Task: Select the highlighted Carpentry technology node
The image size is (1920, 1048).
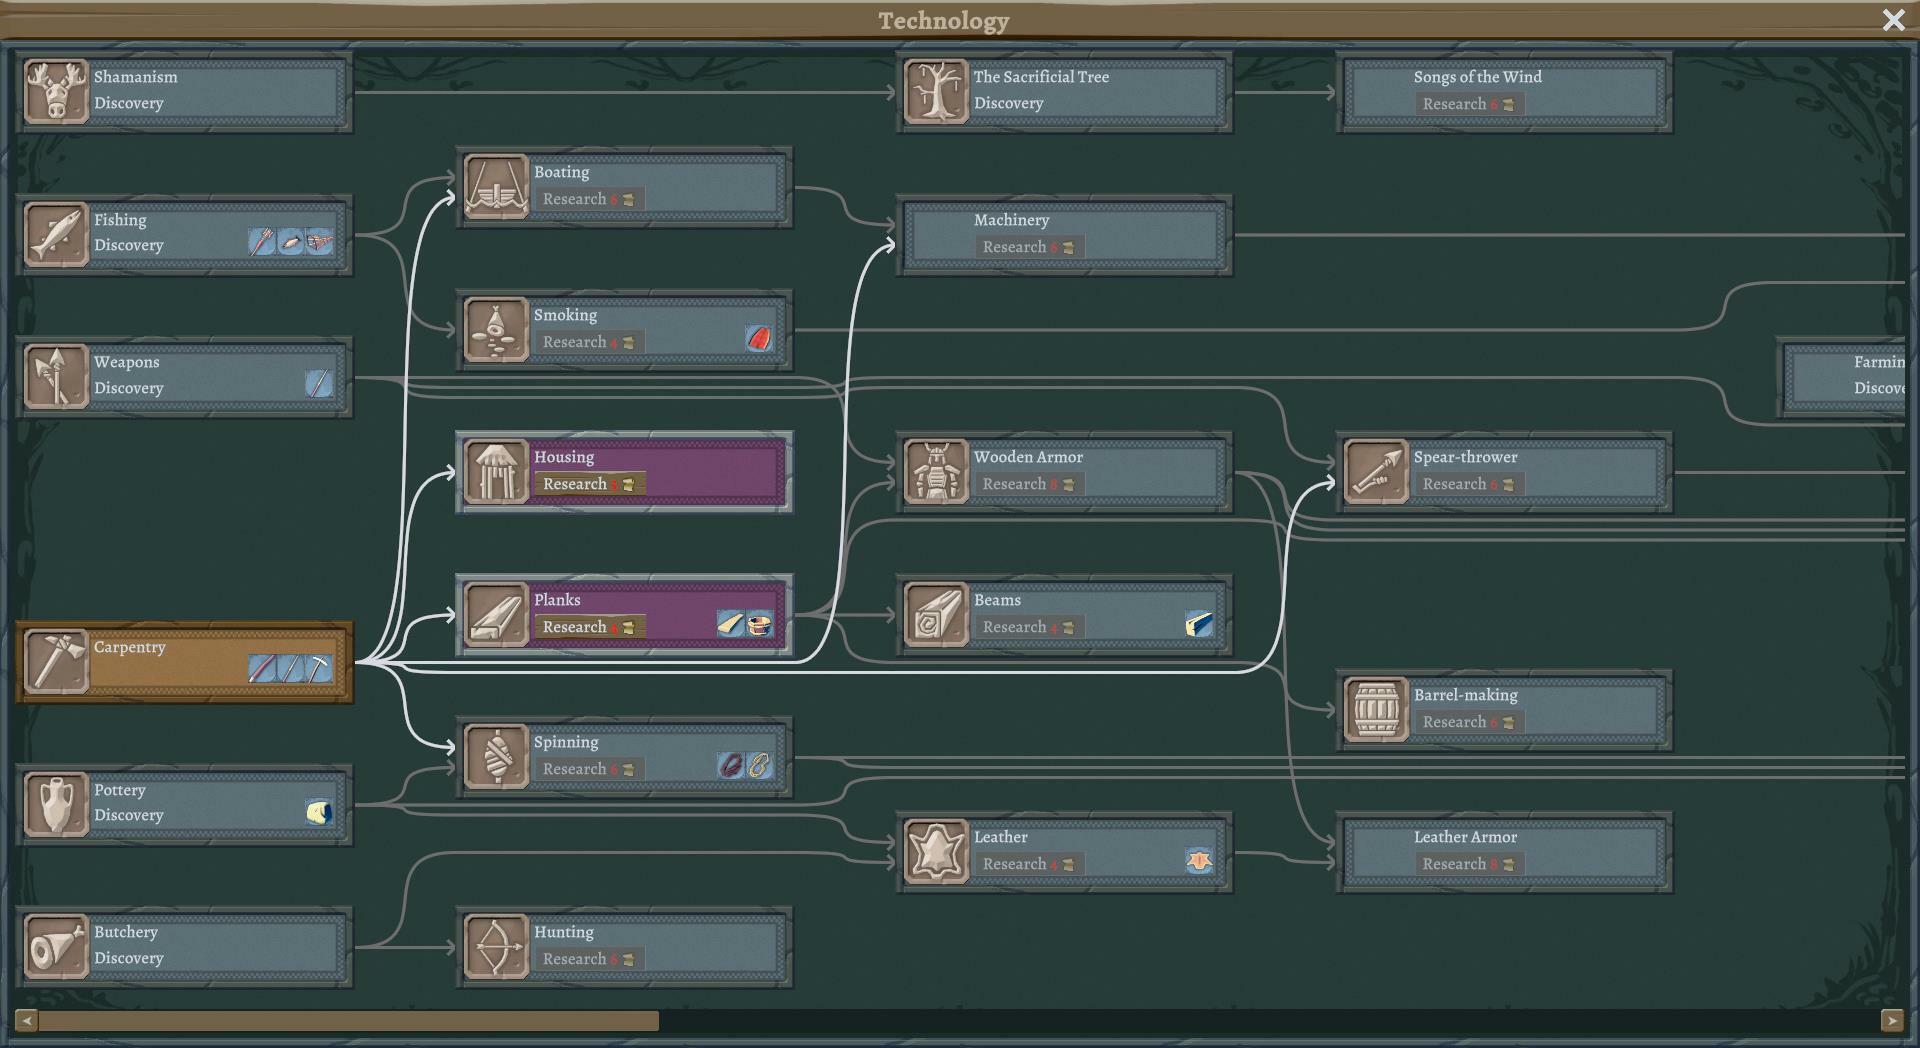Action: (x=184, y=662)
